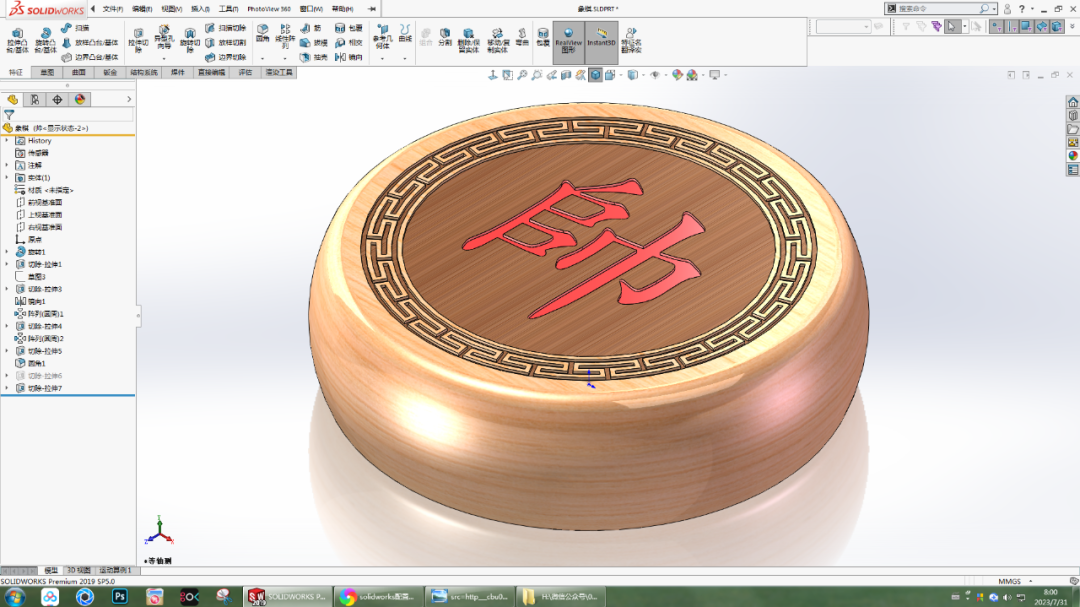Expand the 切除-拉伸1 feature
The height and width of the screenshot is (607, 1080).
pyautogui.click(x=7, y=265)
